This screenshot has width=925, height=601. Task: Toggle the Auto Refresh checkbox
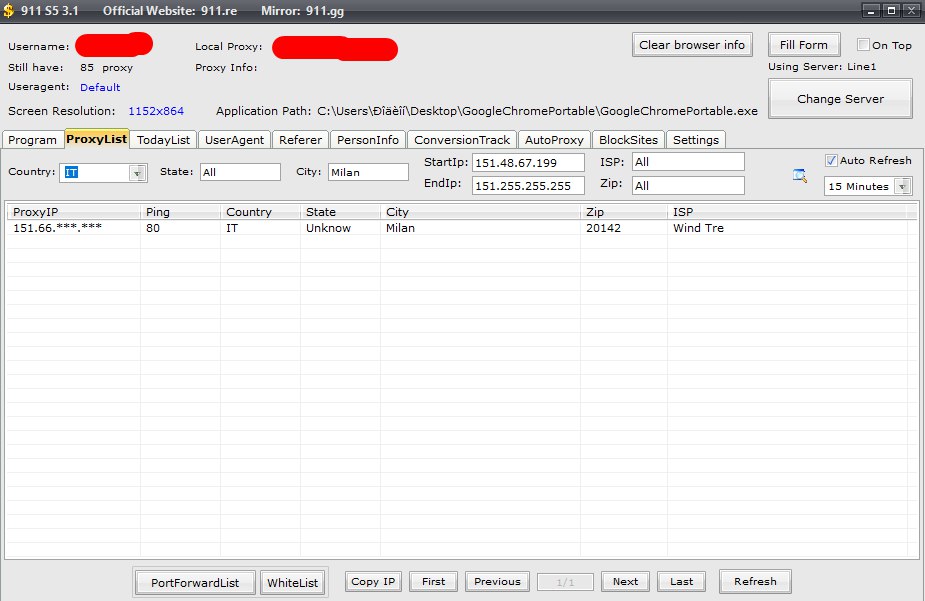(x=832, y=161)
